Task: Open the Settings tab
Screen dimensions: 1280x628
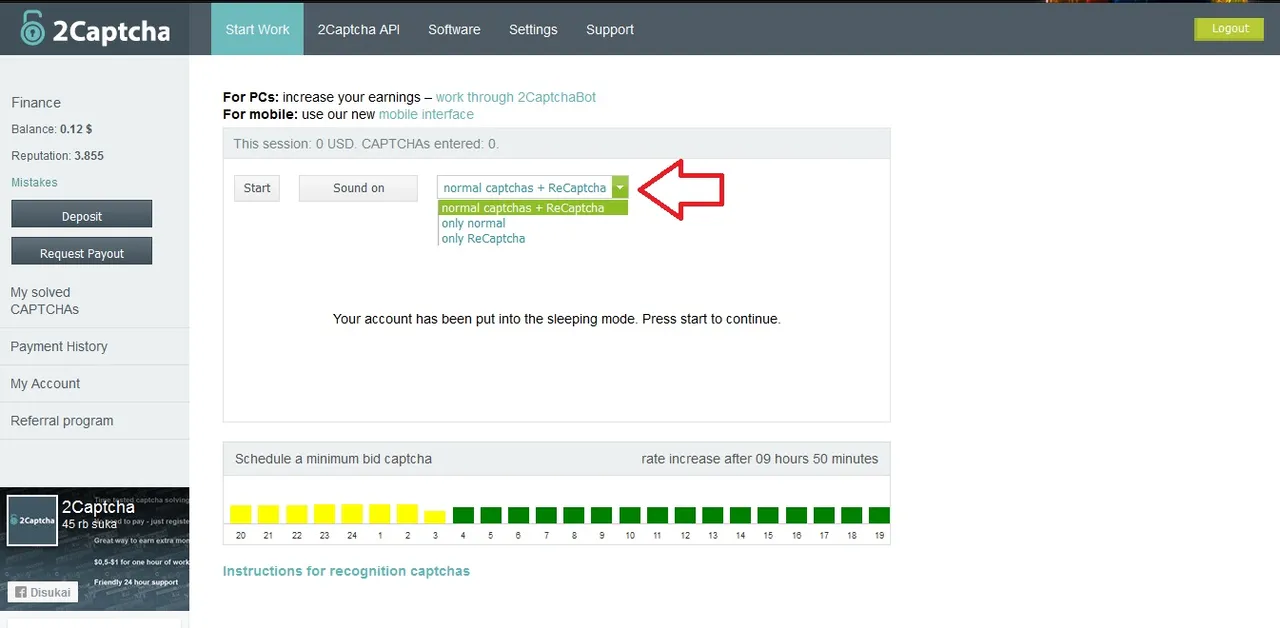Action: pos(533,29)
